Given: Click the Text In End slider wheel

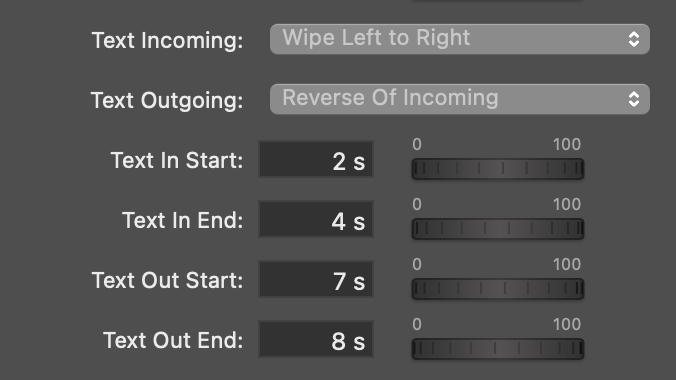Looking at the screenshot, I should (x=498, y=229).
